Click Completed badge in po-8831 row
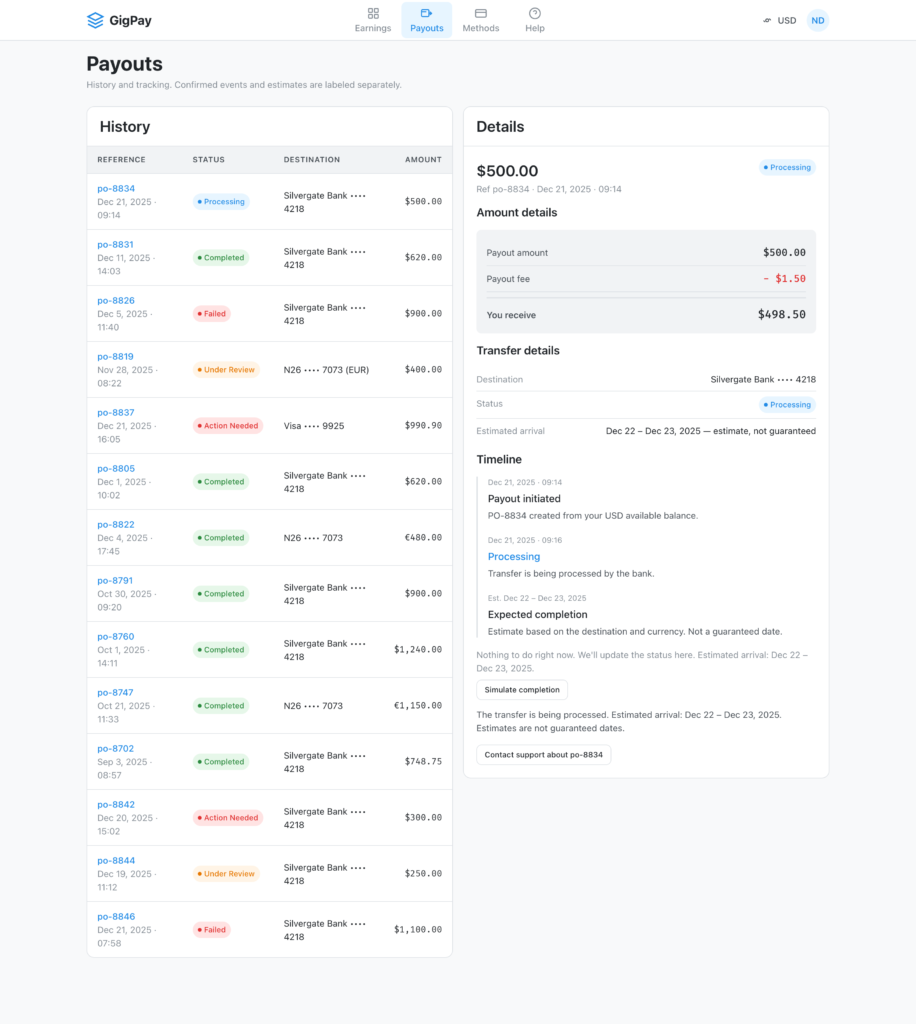Viewport: 916px width, 1024px height. pos(221,258)
